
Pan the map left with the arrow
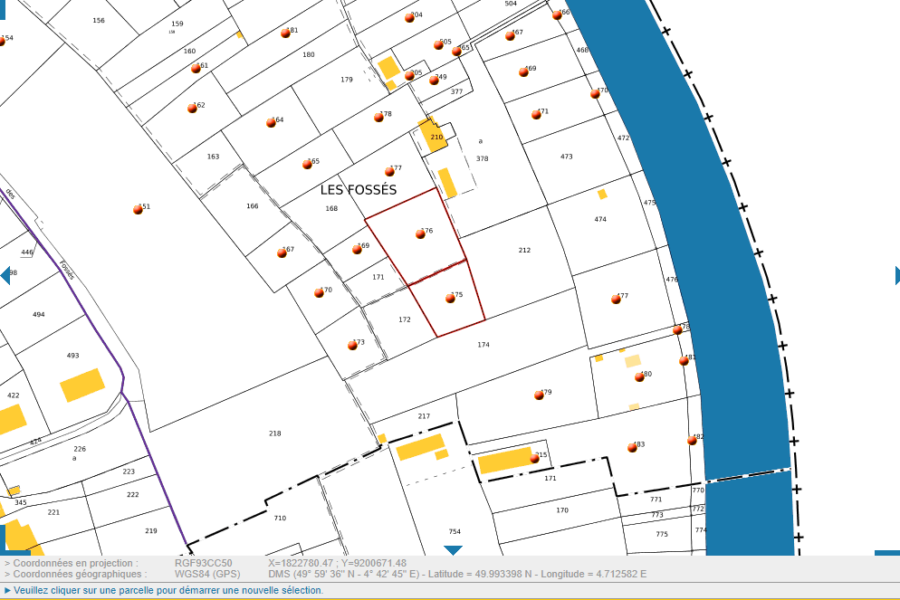tap(5, 276)
